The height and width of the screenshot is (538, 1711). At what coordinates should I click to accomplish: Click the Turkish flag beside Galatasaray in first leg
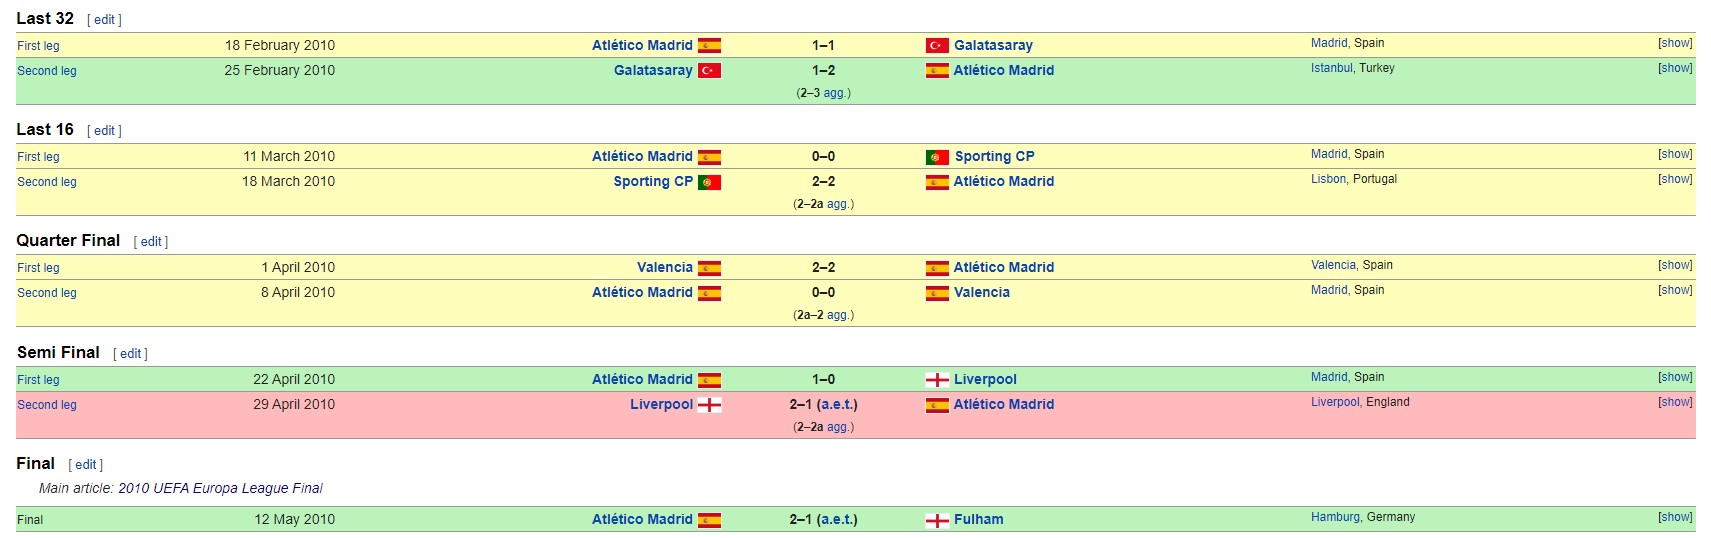point(937,45)
